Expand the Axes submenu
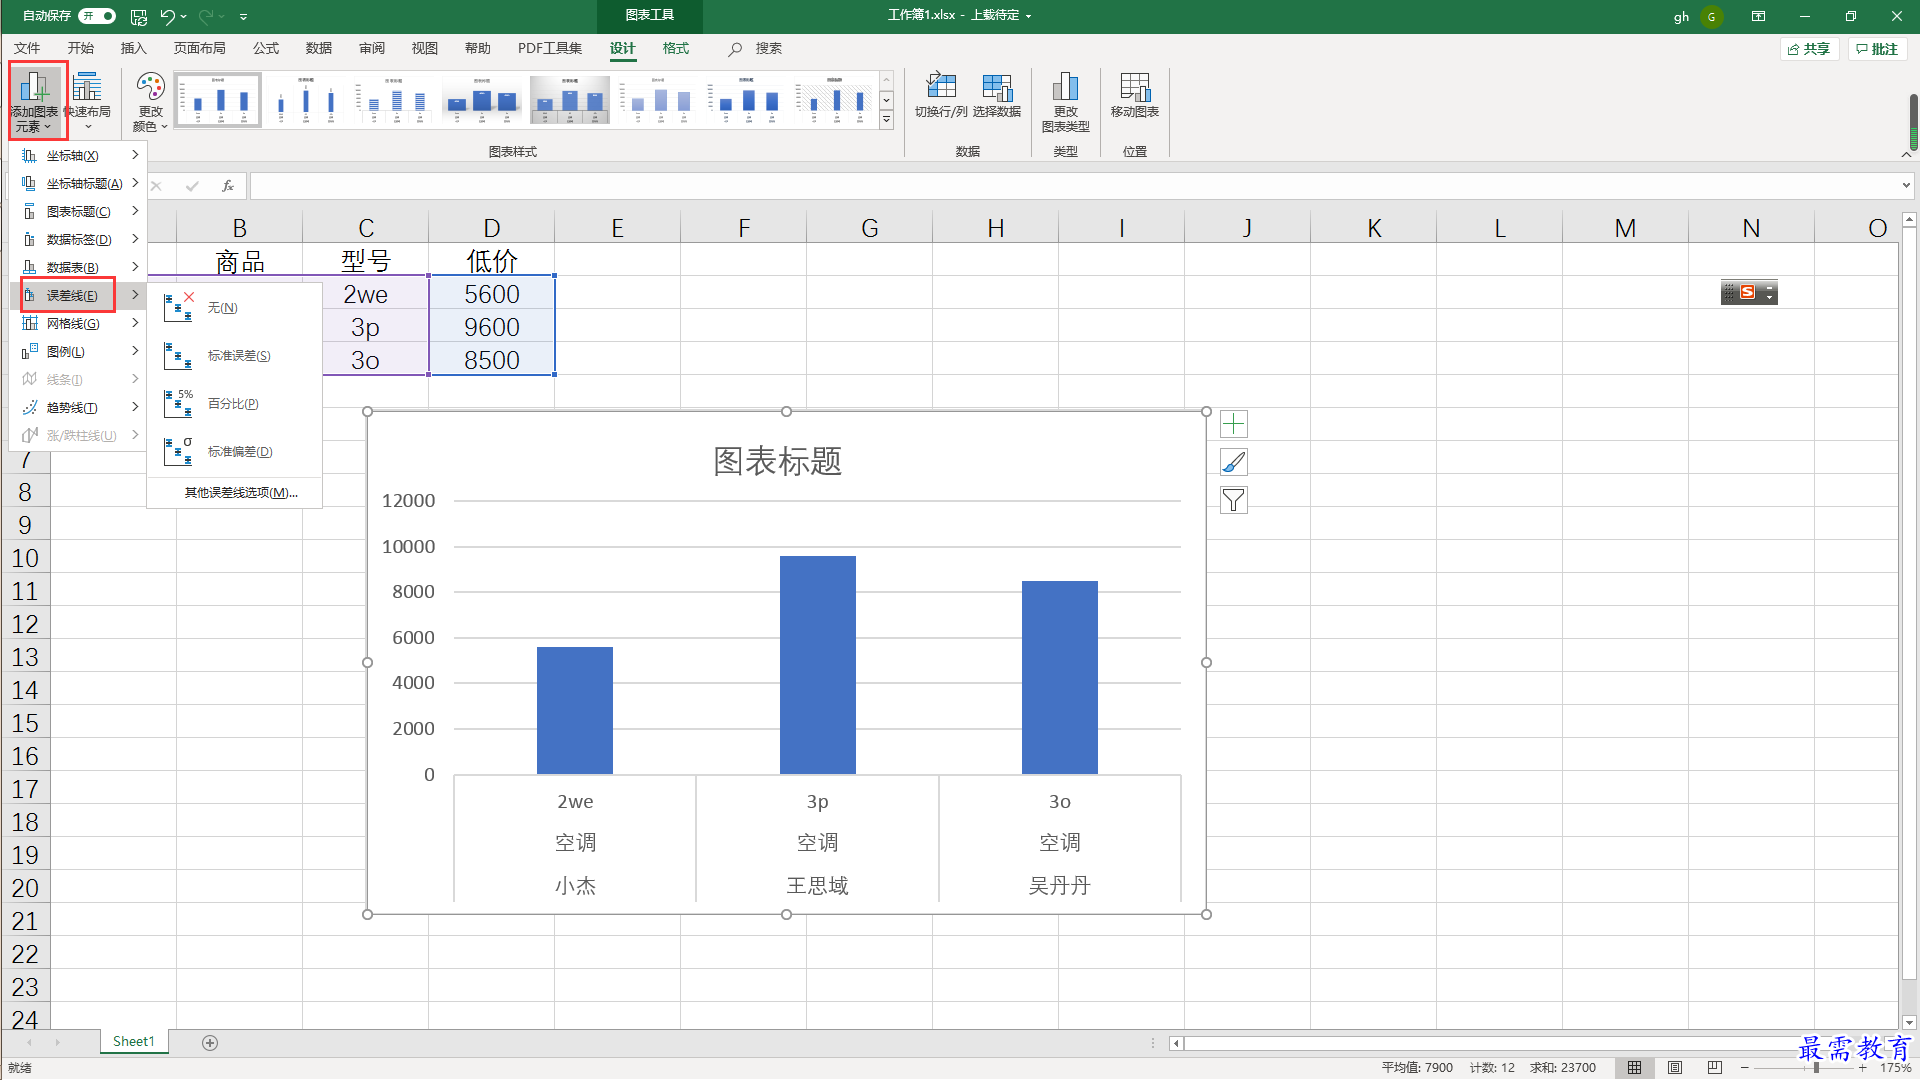This screenshot has height=1080, width=1920. [79, 156]
